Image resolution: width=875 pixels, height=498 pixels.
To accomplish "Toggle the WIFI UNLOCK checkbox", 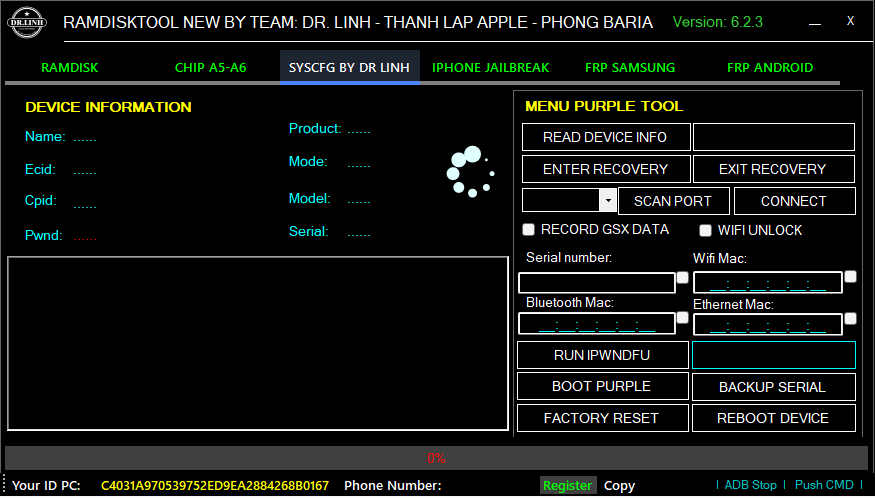I will 705,230.
